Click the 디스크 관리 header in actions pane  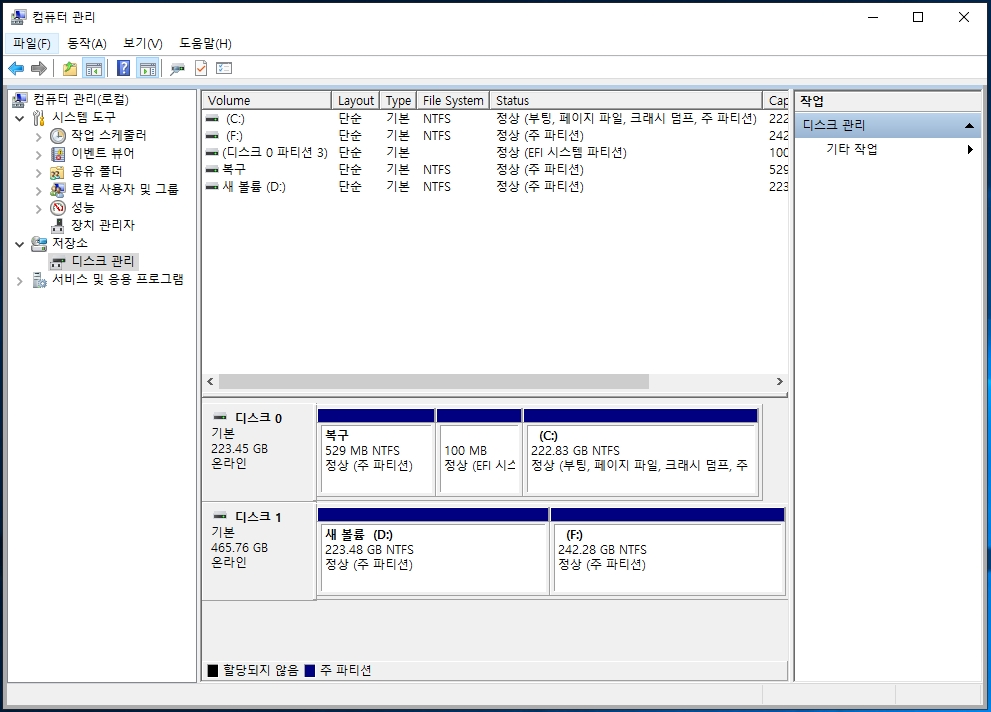(x=887, y=125)
